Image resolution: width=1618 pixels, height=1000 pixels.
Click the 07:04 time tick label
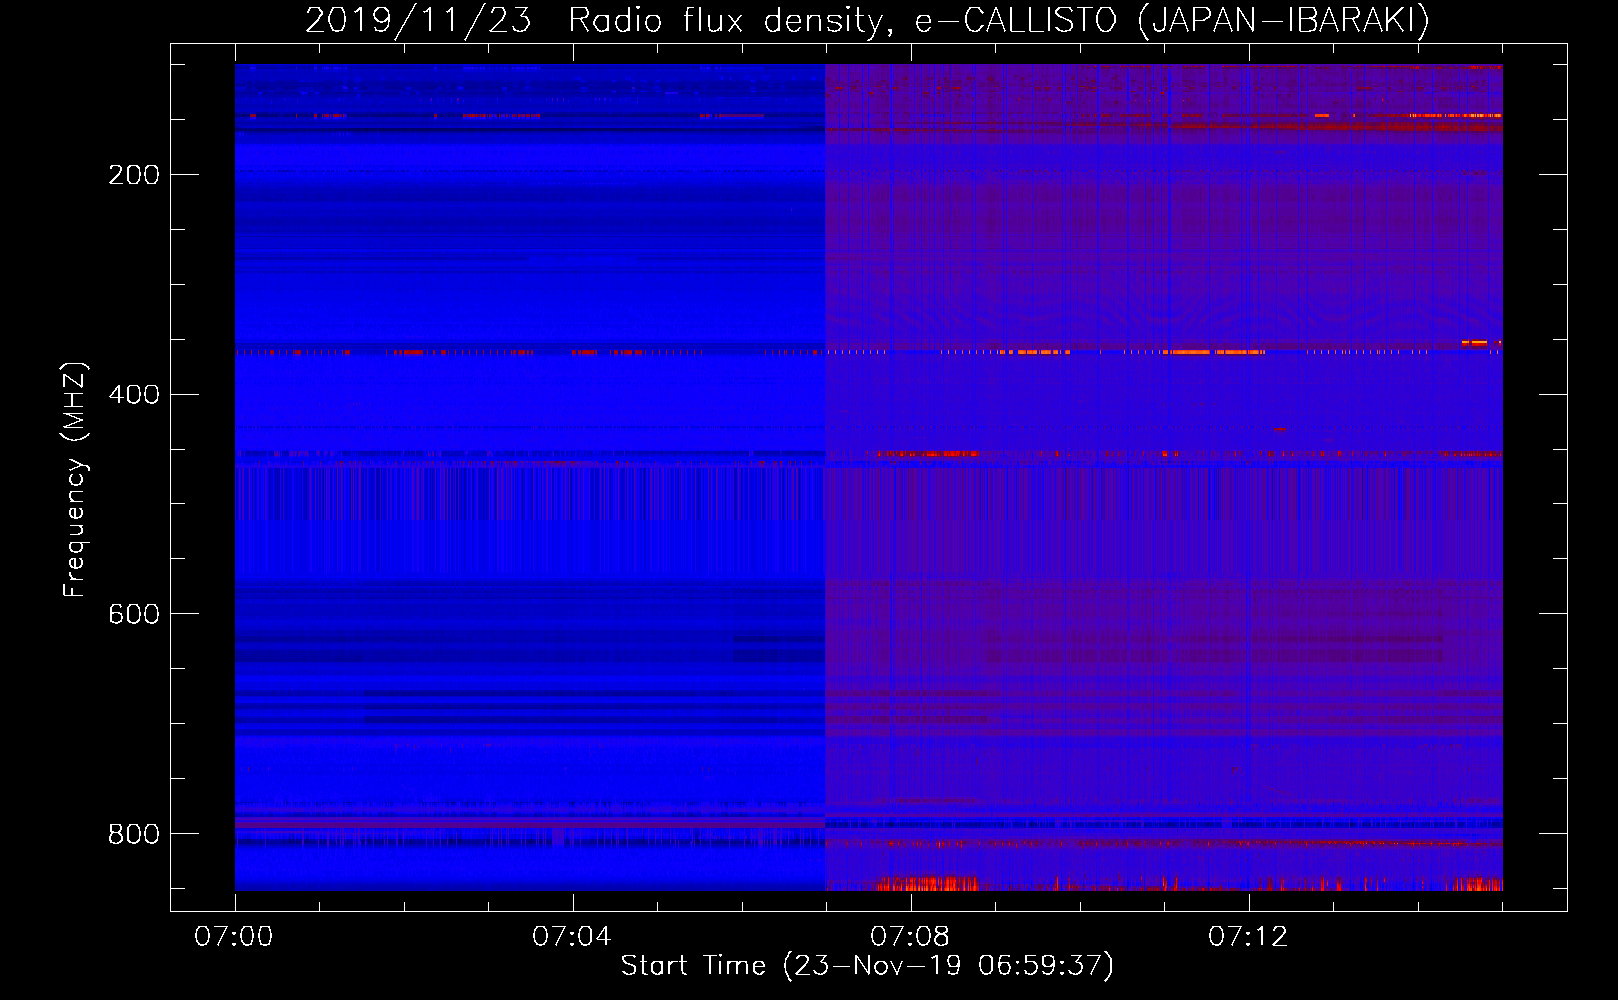[572, 937]
